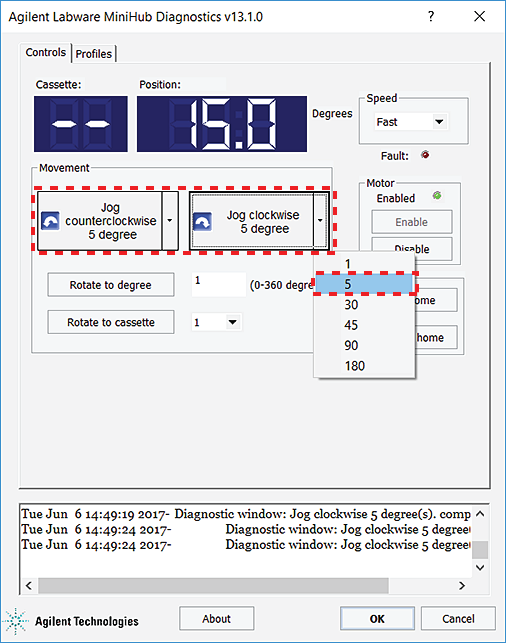Click the About button
Viewport: 506px width, 643px height.
(x=217, y=619)
